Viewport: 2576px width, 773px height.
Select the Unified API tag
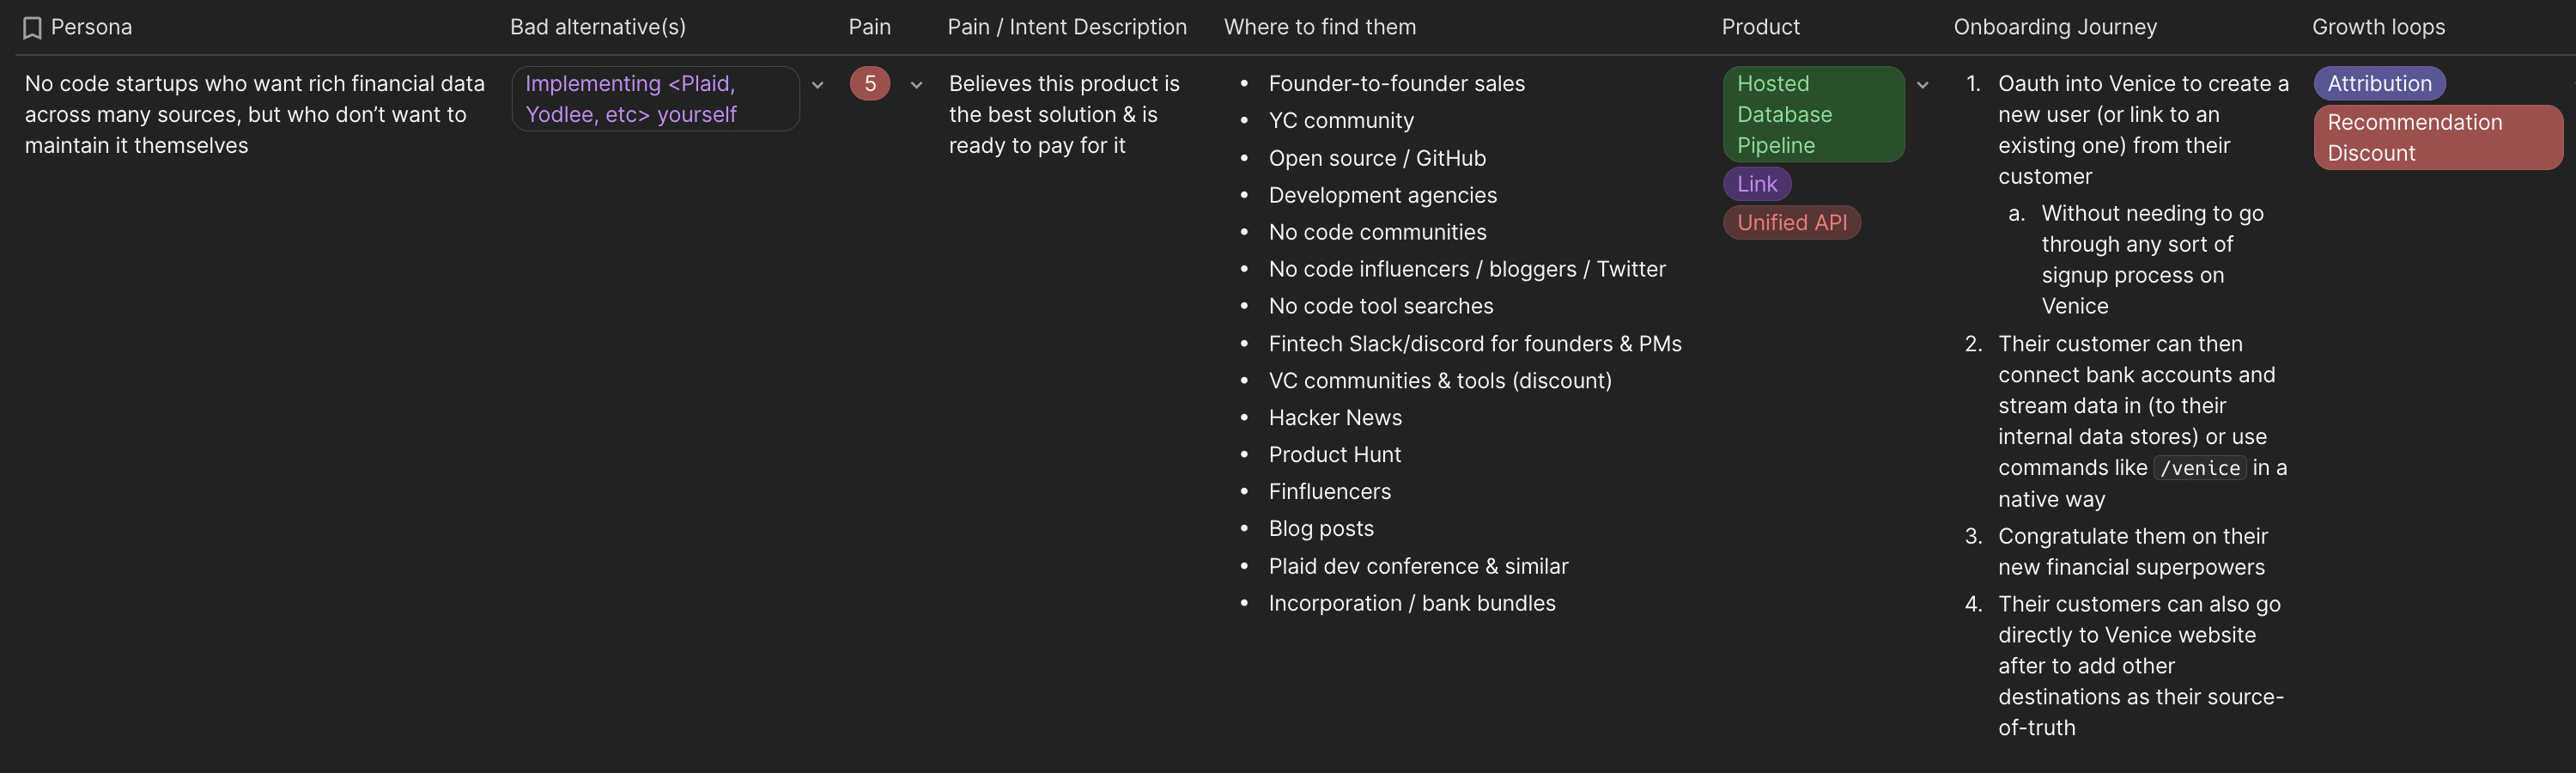1792,222
